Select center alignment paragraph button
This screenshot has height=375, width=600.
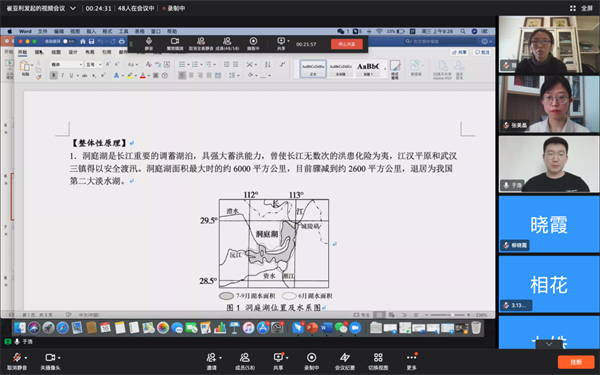coord(191,75)
